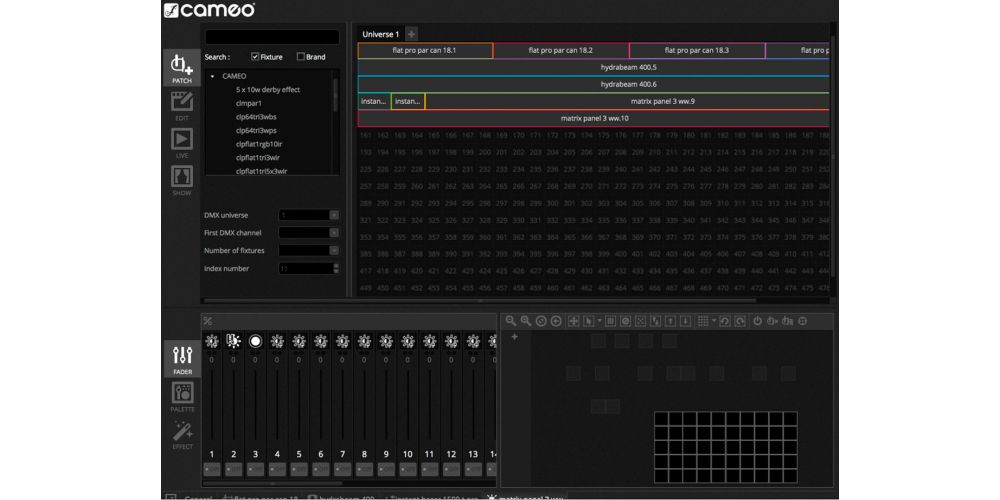The width and height of the screenshot is (1000, 500).
Task: Open the PATCH mode in sidebar
Action: pos(182,68)
